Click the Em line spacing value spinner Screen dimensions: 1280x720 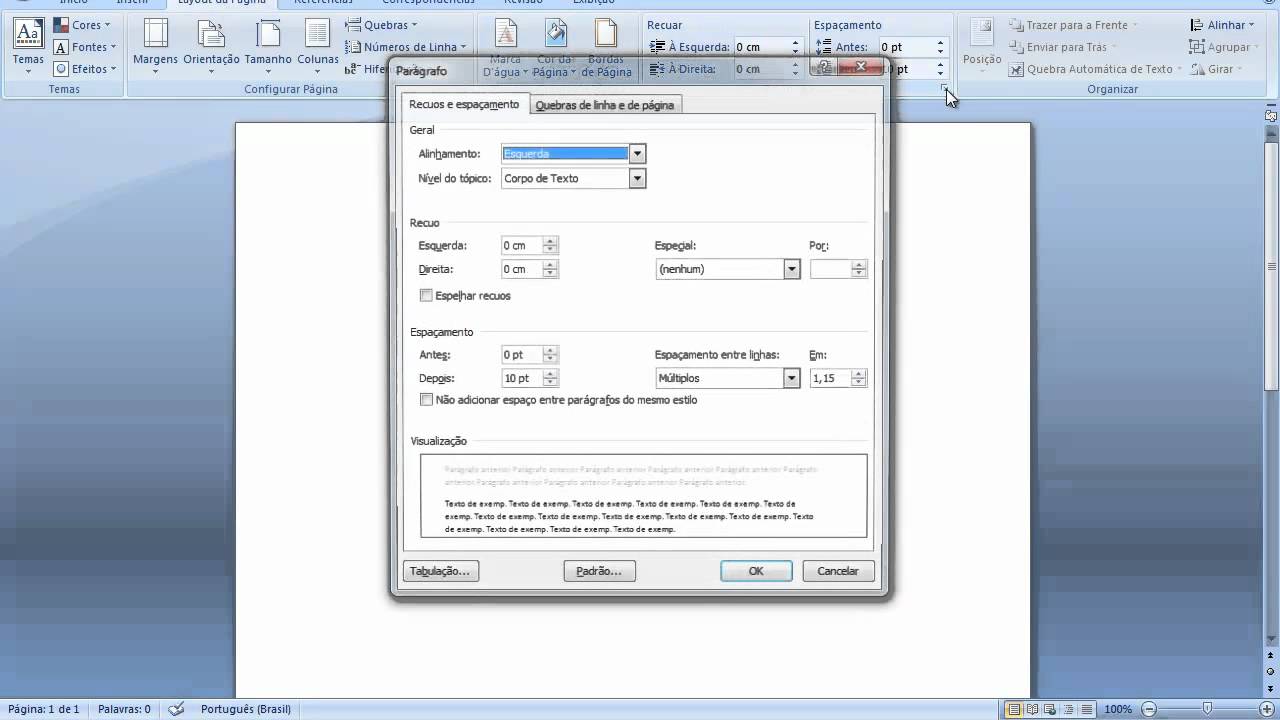(x=858, y=378)
